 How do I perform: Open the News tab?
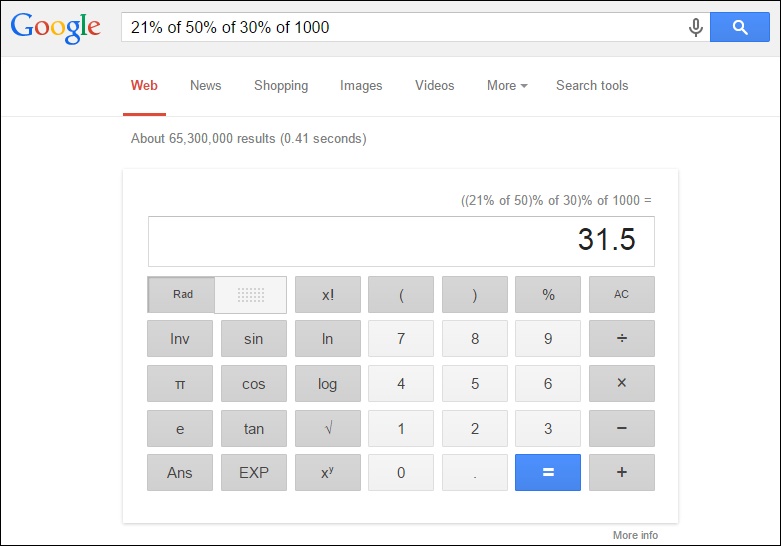[x=205, y=86]
